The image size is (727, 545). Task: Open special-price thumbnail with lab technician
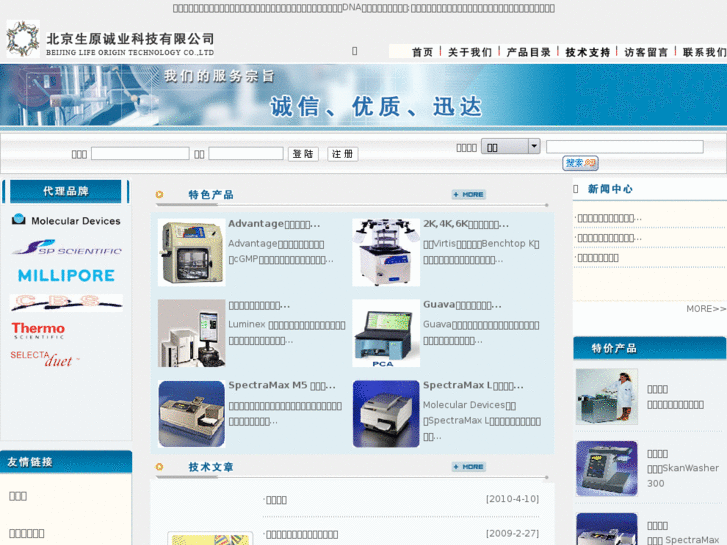[x=606, y=397]
